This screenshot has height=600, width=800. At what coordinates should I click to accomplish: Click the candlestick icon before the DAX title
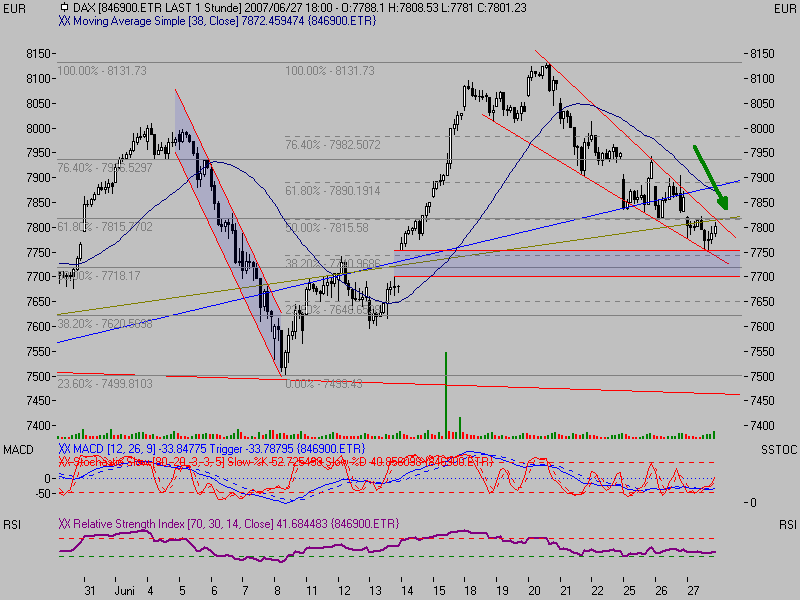[x=64, y=7]
